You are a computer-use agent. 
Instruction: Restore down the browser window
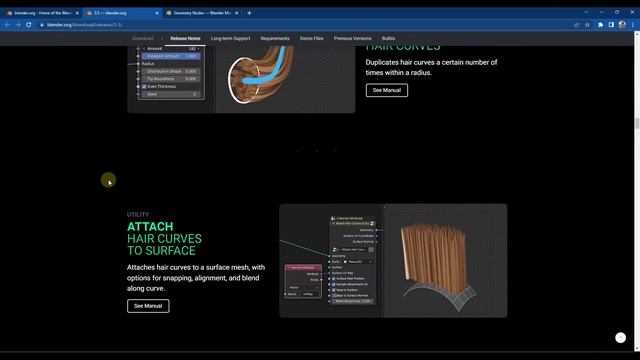tap(617, 13)
